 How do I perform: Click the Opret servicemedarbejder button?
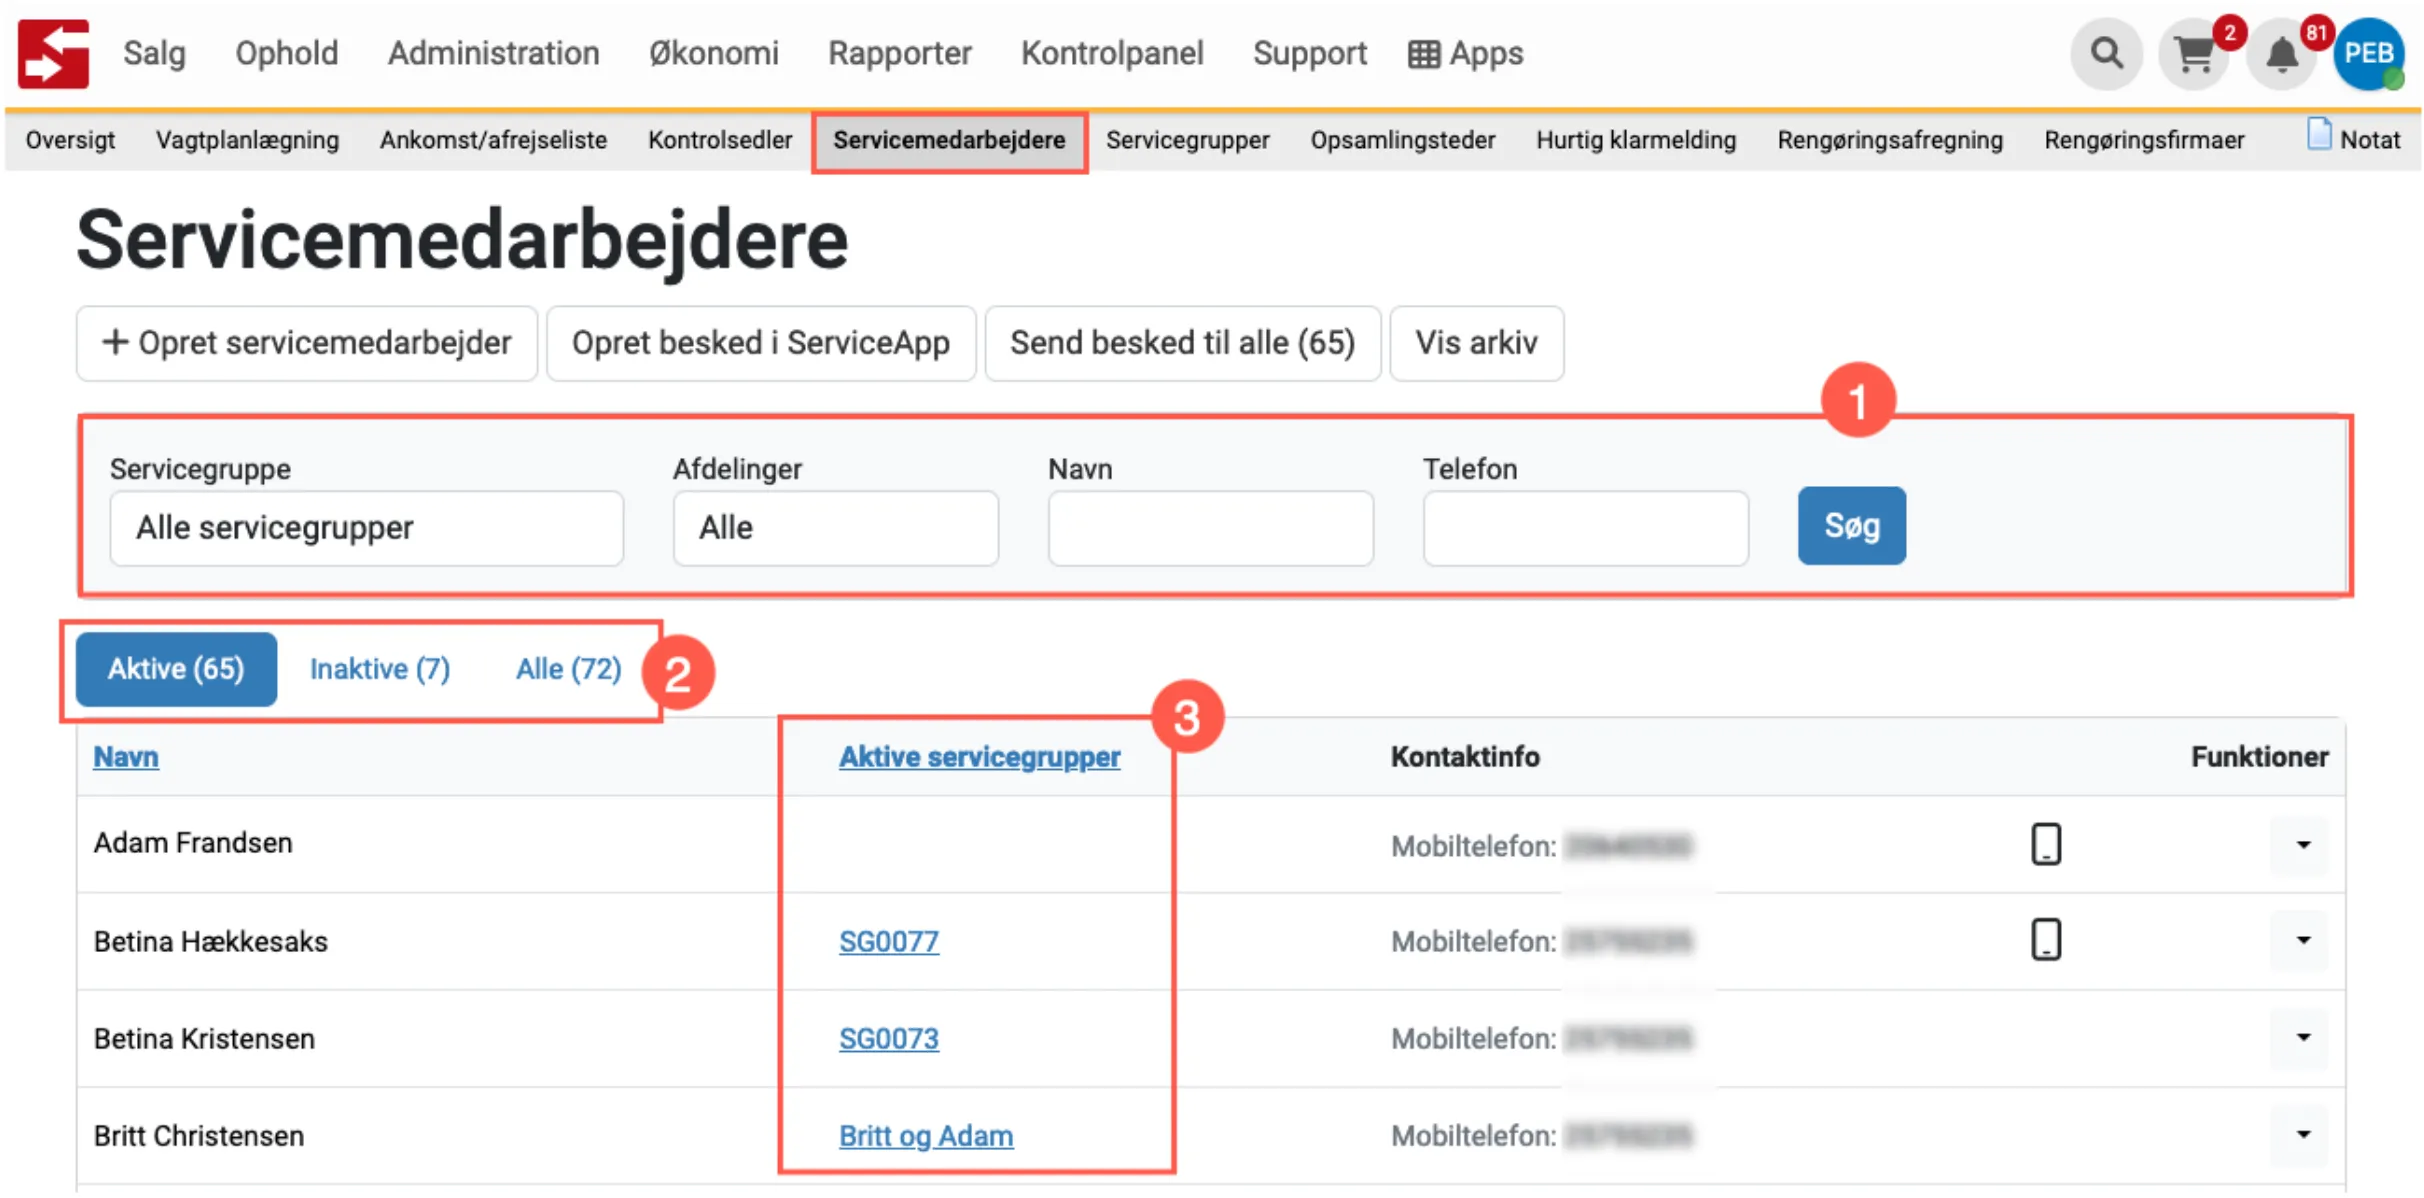pos(306,343)
